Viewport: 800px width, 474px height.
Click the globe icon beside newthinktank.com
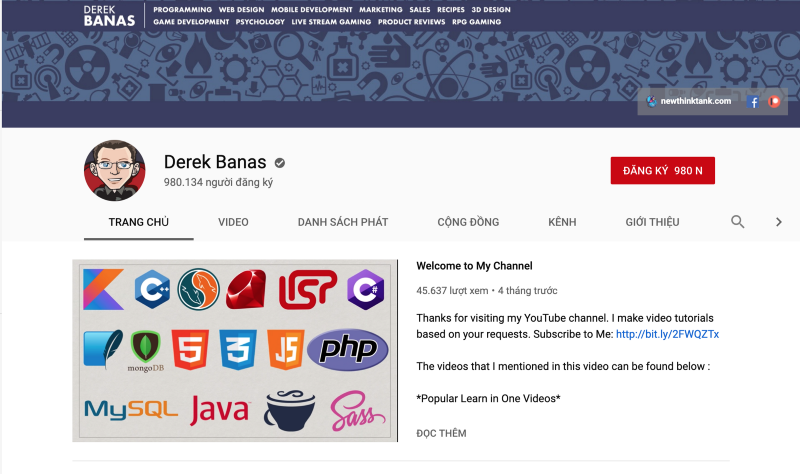tap(651, 101)
